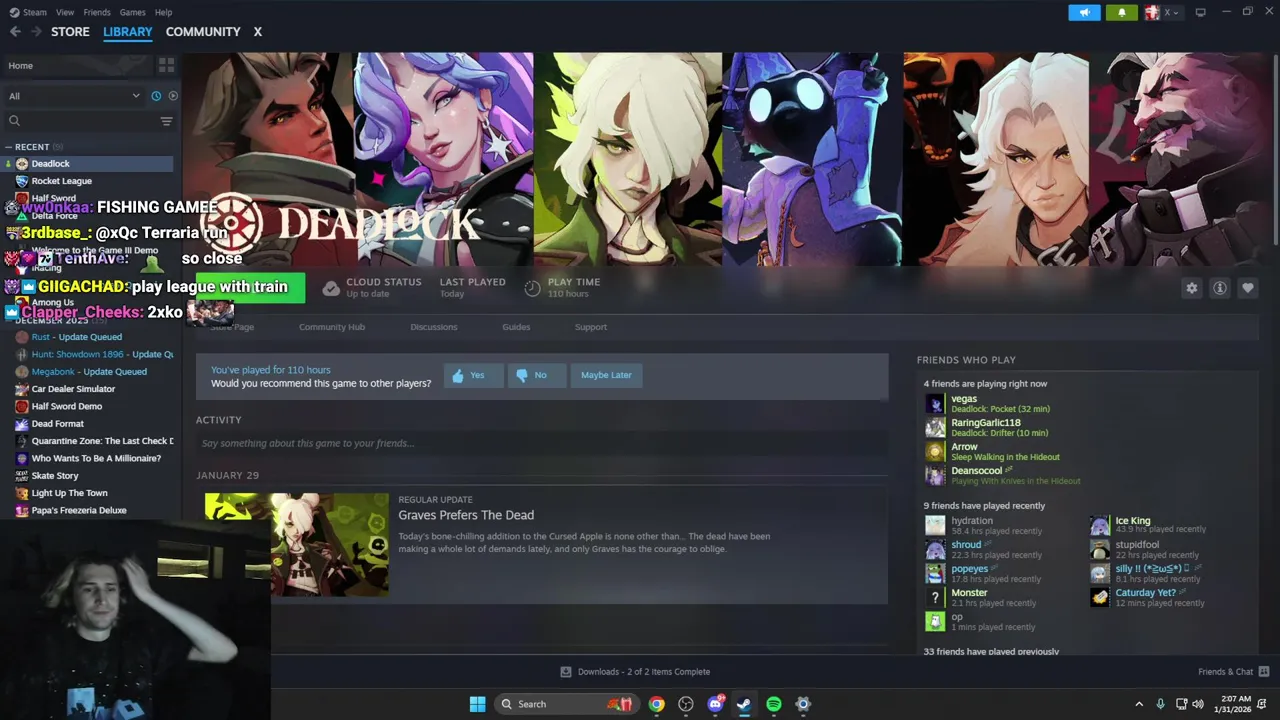The height and width of the screenshot is (720, 1280).
Task: Open the Discussions link
Action: (434, 327)
